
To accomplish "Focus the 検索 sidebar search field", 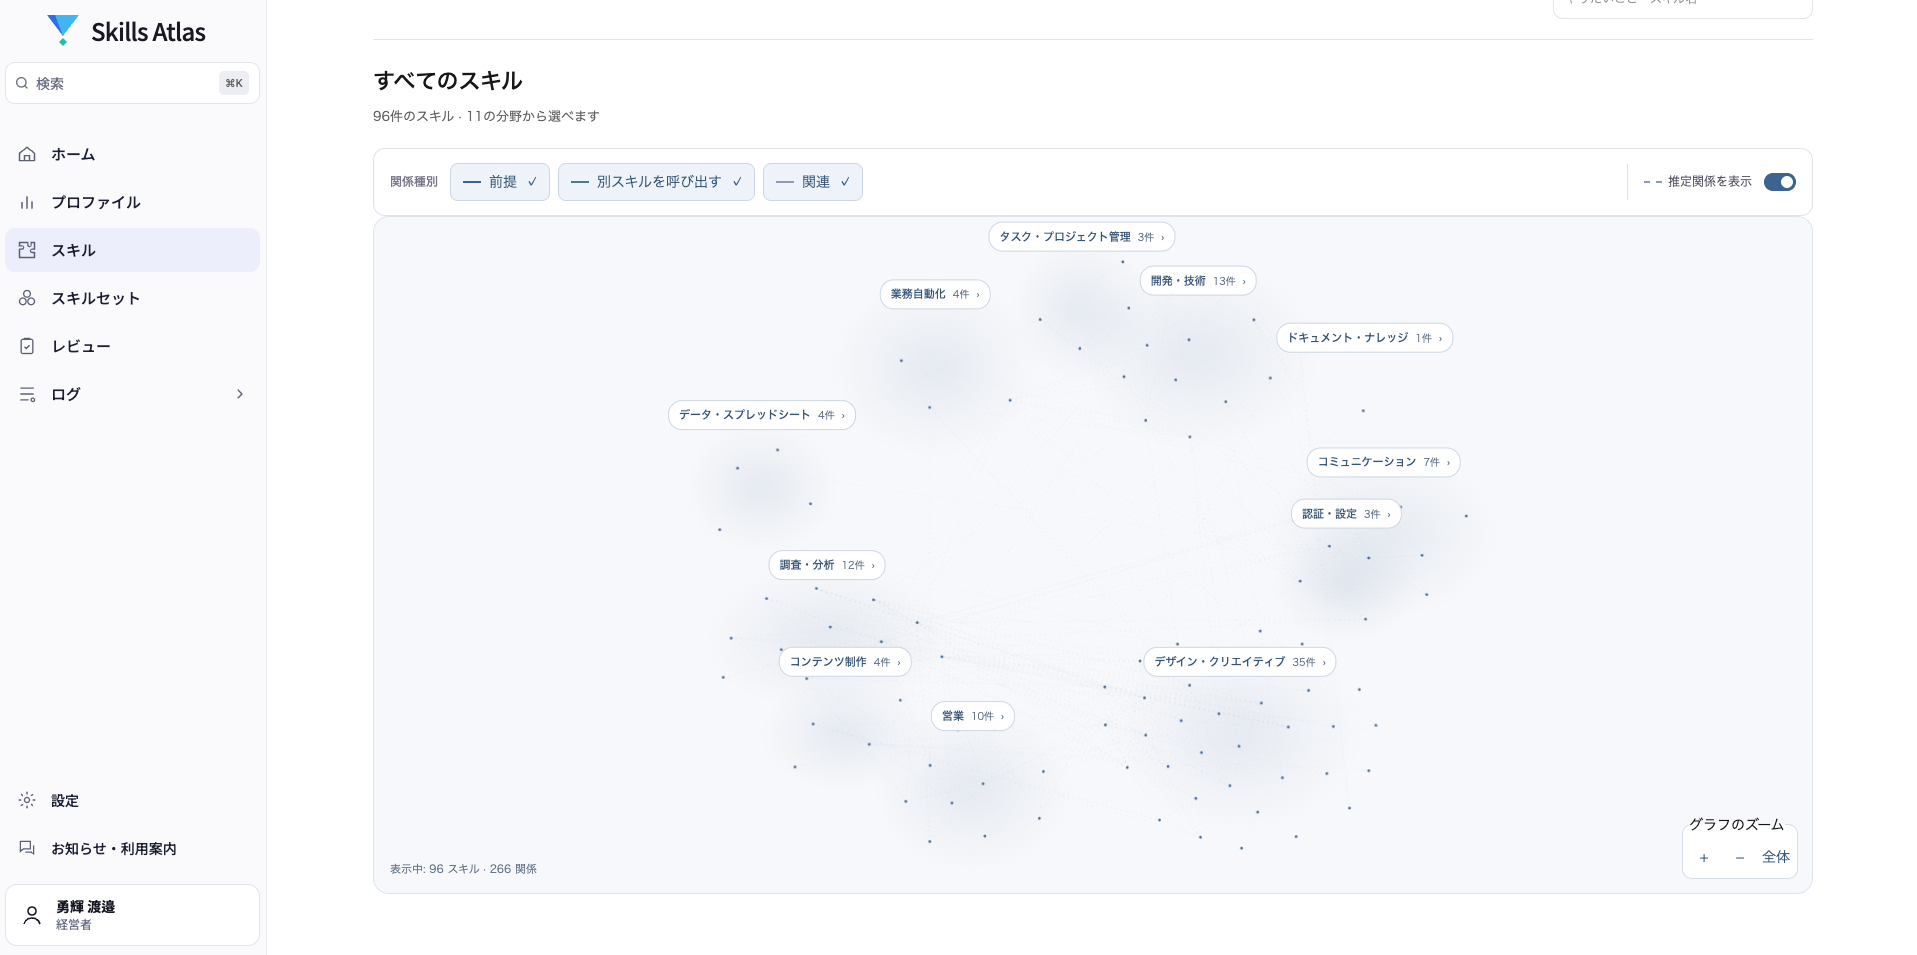I will (132, 83).
